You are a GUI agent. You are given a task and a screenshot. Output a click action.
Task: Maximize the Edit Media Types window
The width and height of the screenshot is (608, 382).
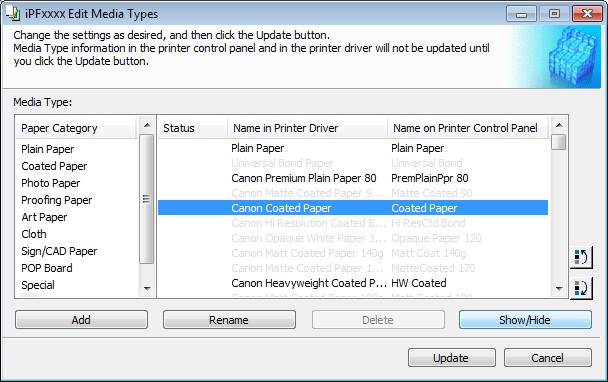[554, 14]
